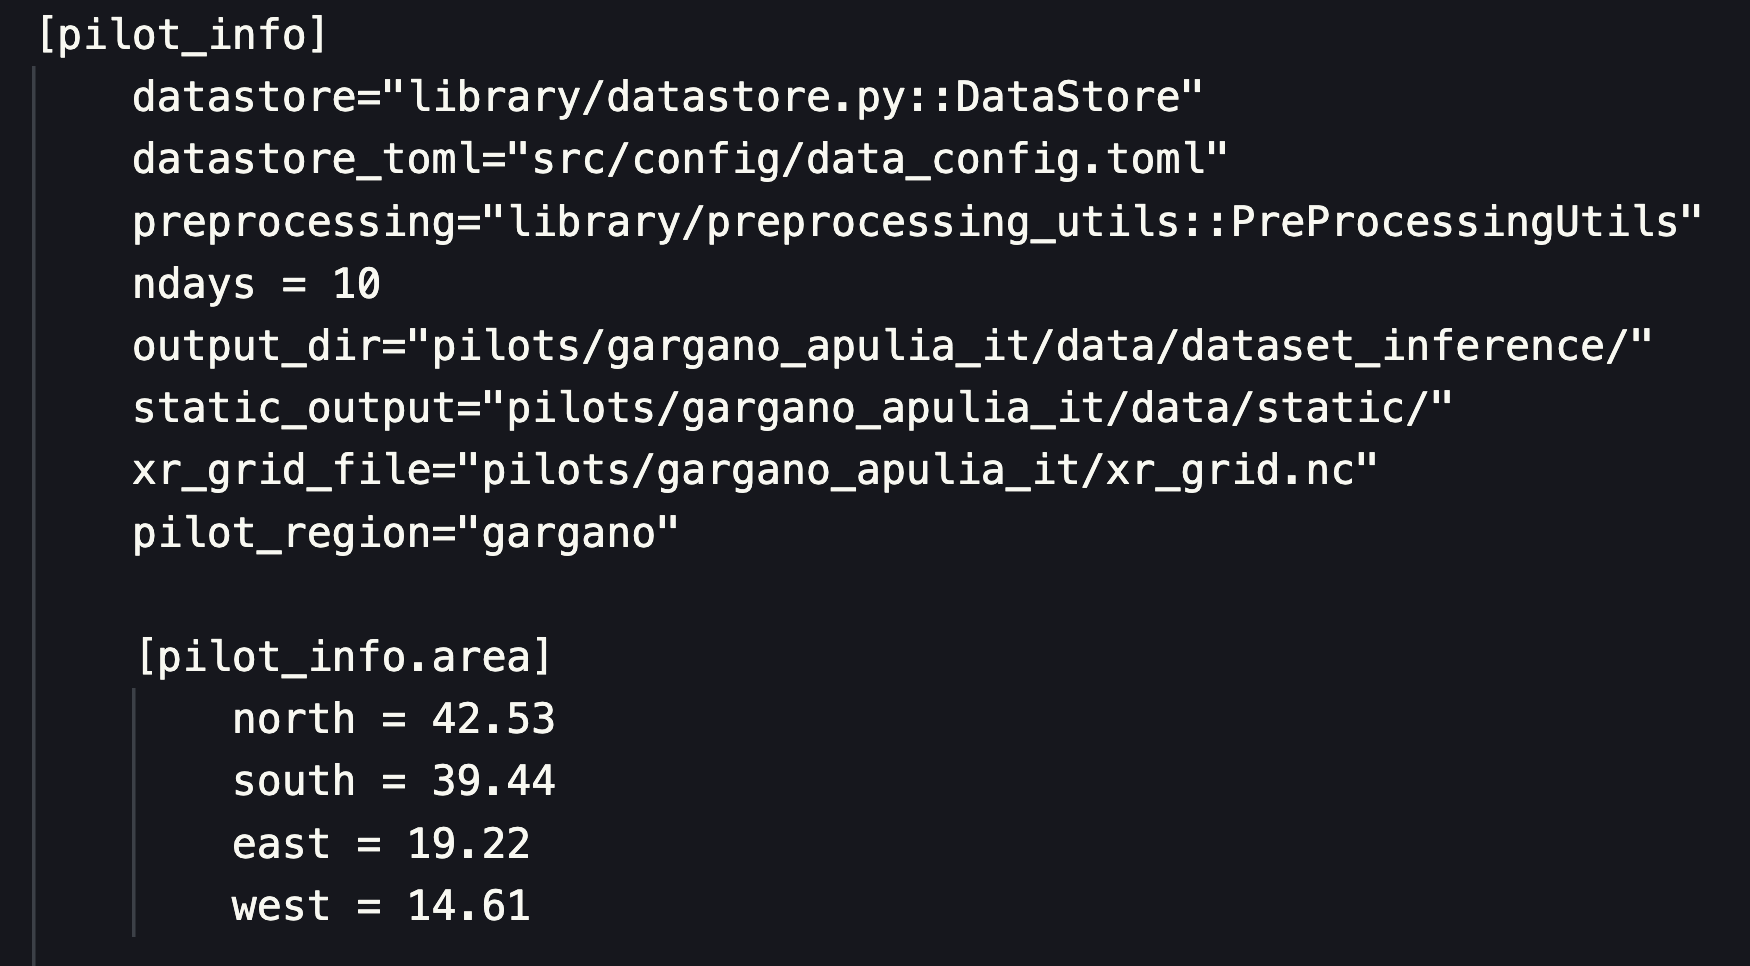This screenshot has width=1750, height=966.
Task: Click the PreProcessingUtils string value
Action: 1092,221
